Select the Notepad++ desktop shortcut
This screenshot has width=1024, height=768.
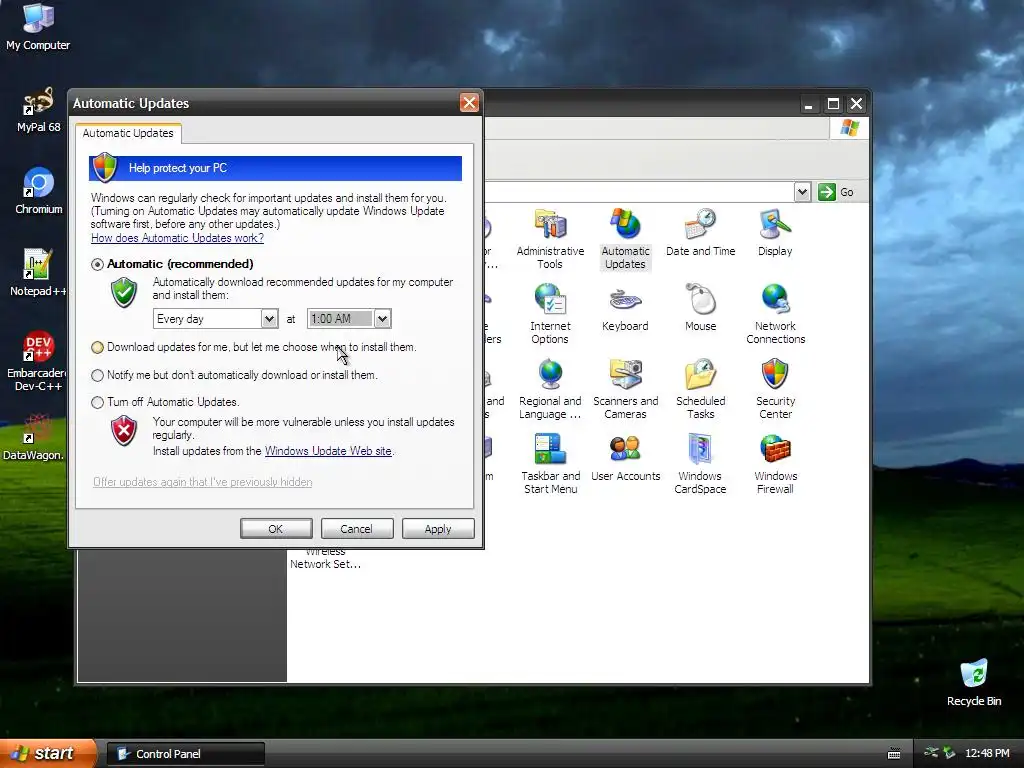coord(38,273)
